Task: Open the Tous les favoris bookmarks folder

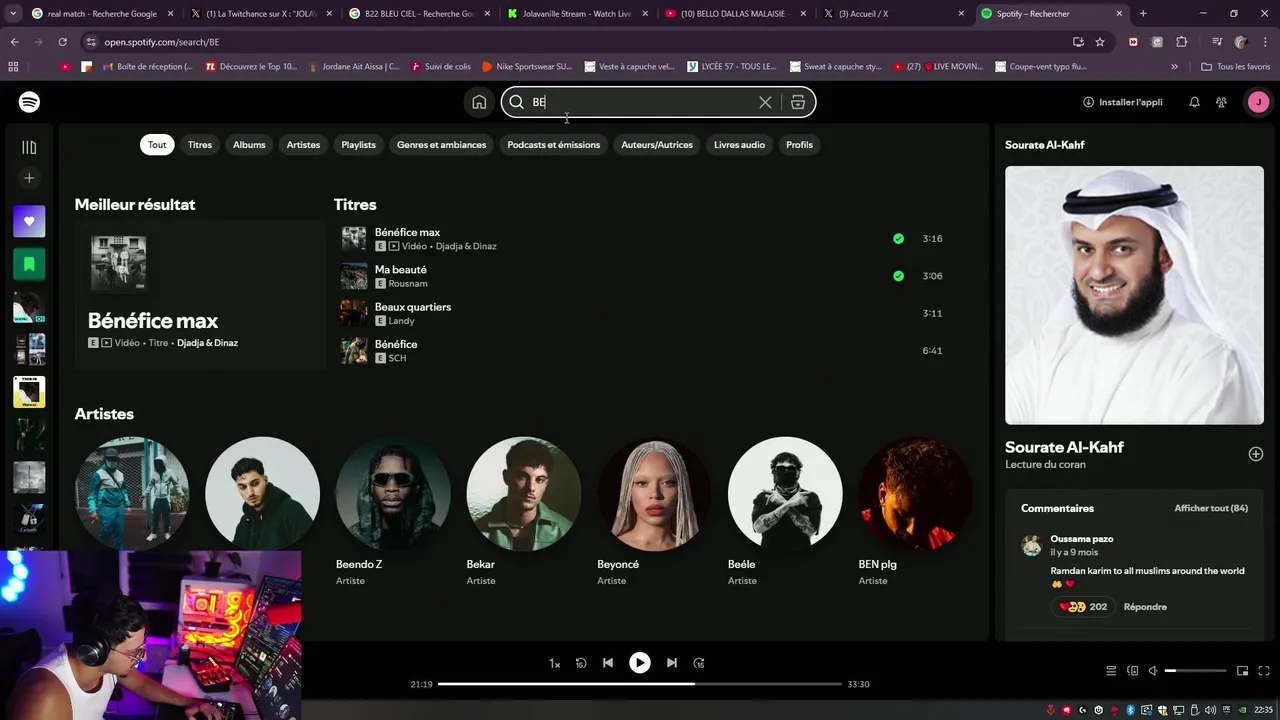Action: 1236,67
